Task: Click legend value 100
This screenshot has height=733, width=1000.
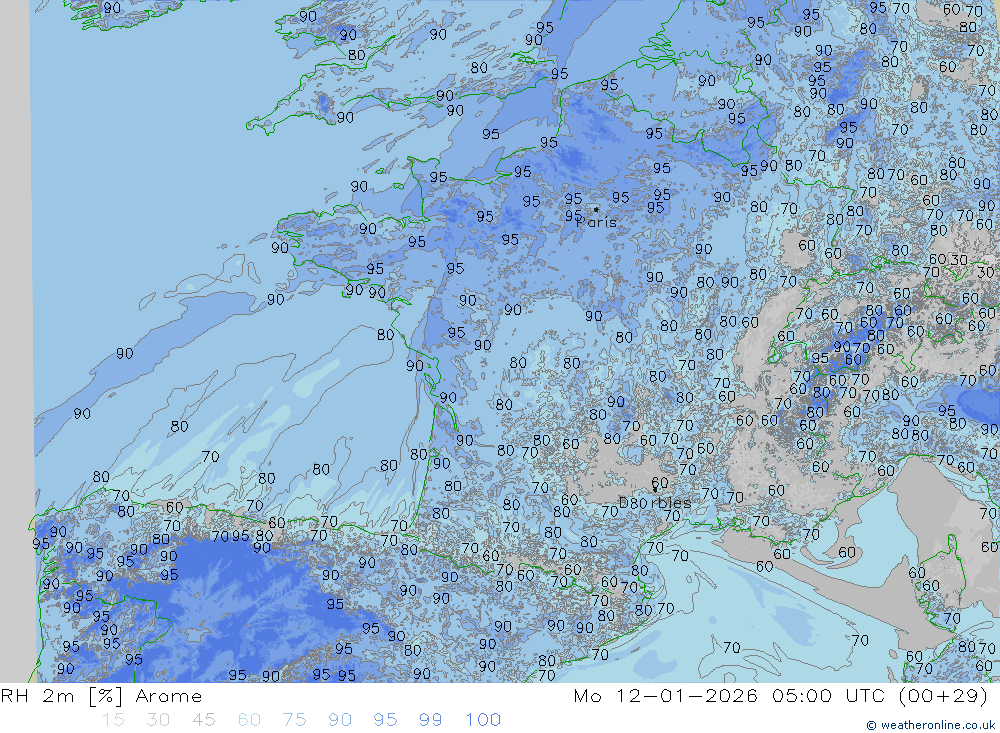Action: click(x=483, y=720)
